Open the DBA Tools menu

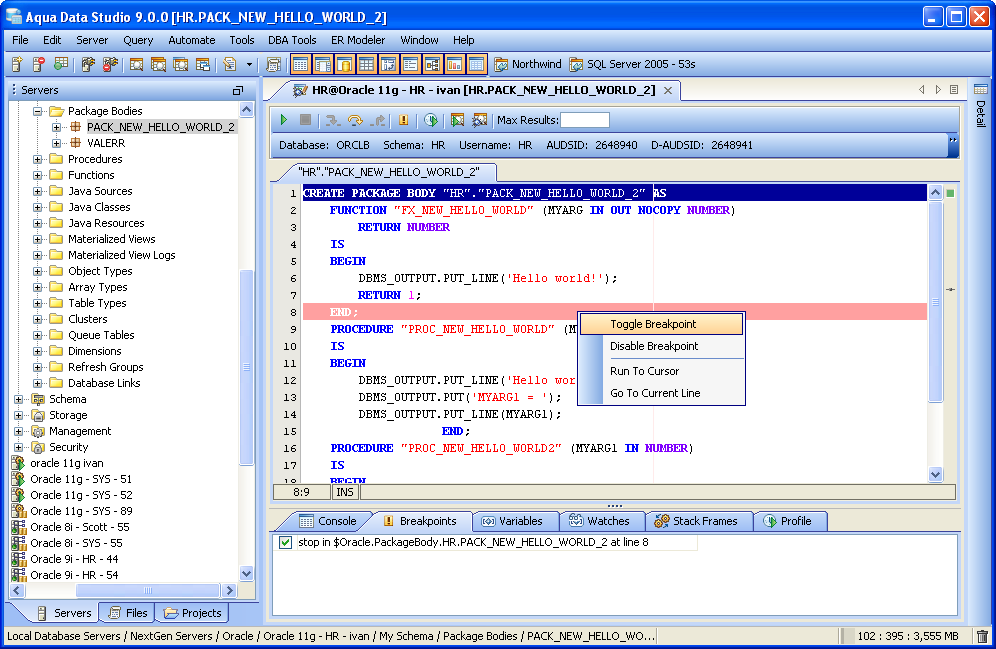tap(292, 40)
